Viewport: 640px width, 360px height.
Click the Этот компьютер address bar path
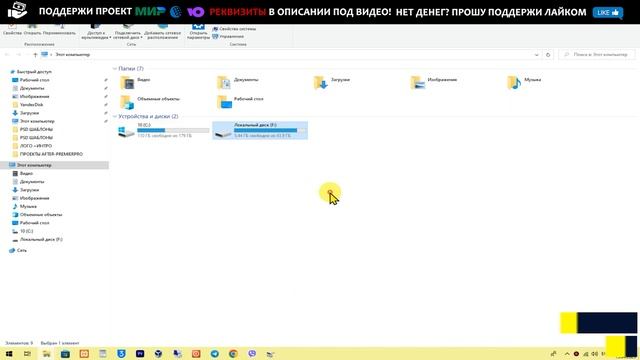73,54
